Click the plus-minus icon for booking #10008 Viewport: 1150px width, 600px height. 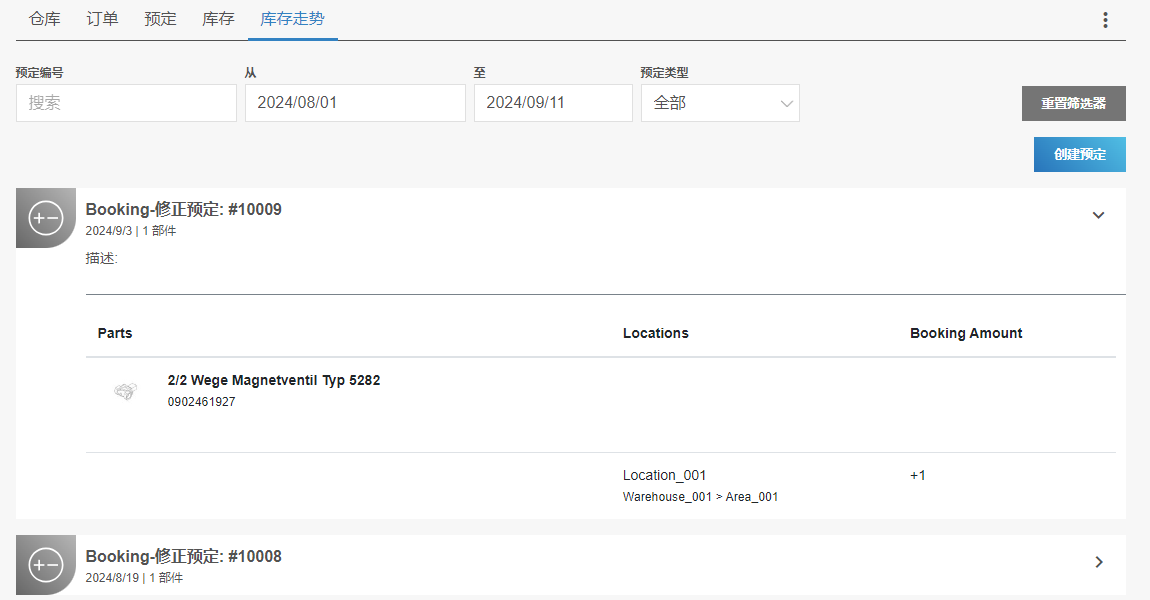tap(46, 565)
